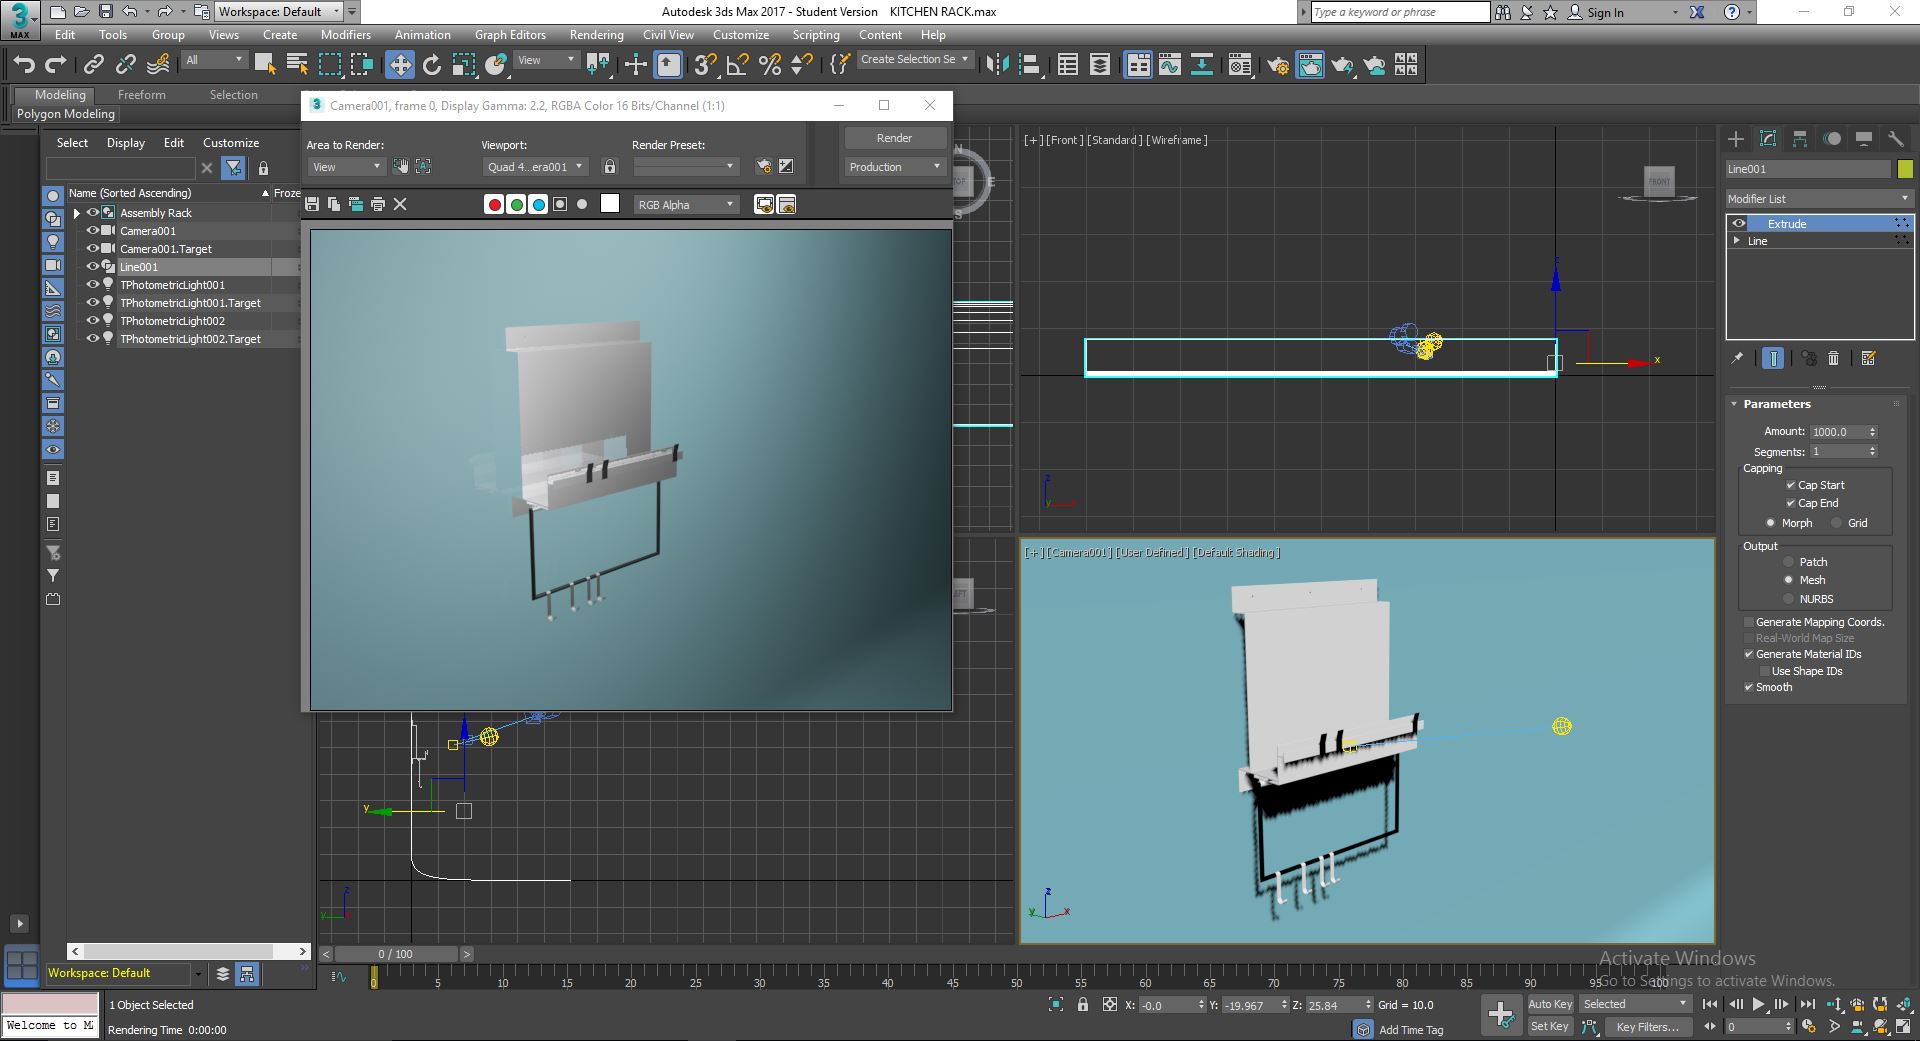Select the NURBS output radio button

point(1789,598)
